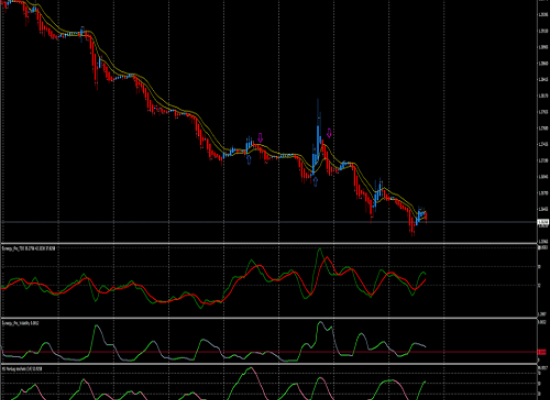This screenshot has height=400, width=550.
Task: Click the red level tag in volatility panel
Action: pyautogui.click(x=542, y=352)
